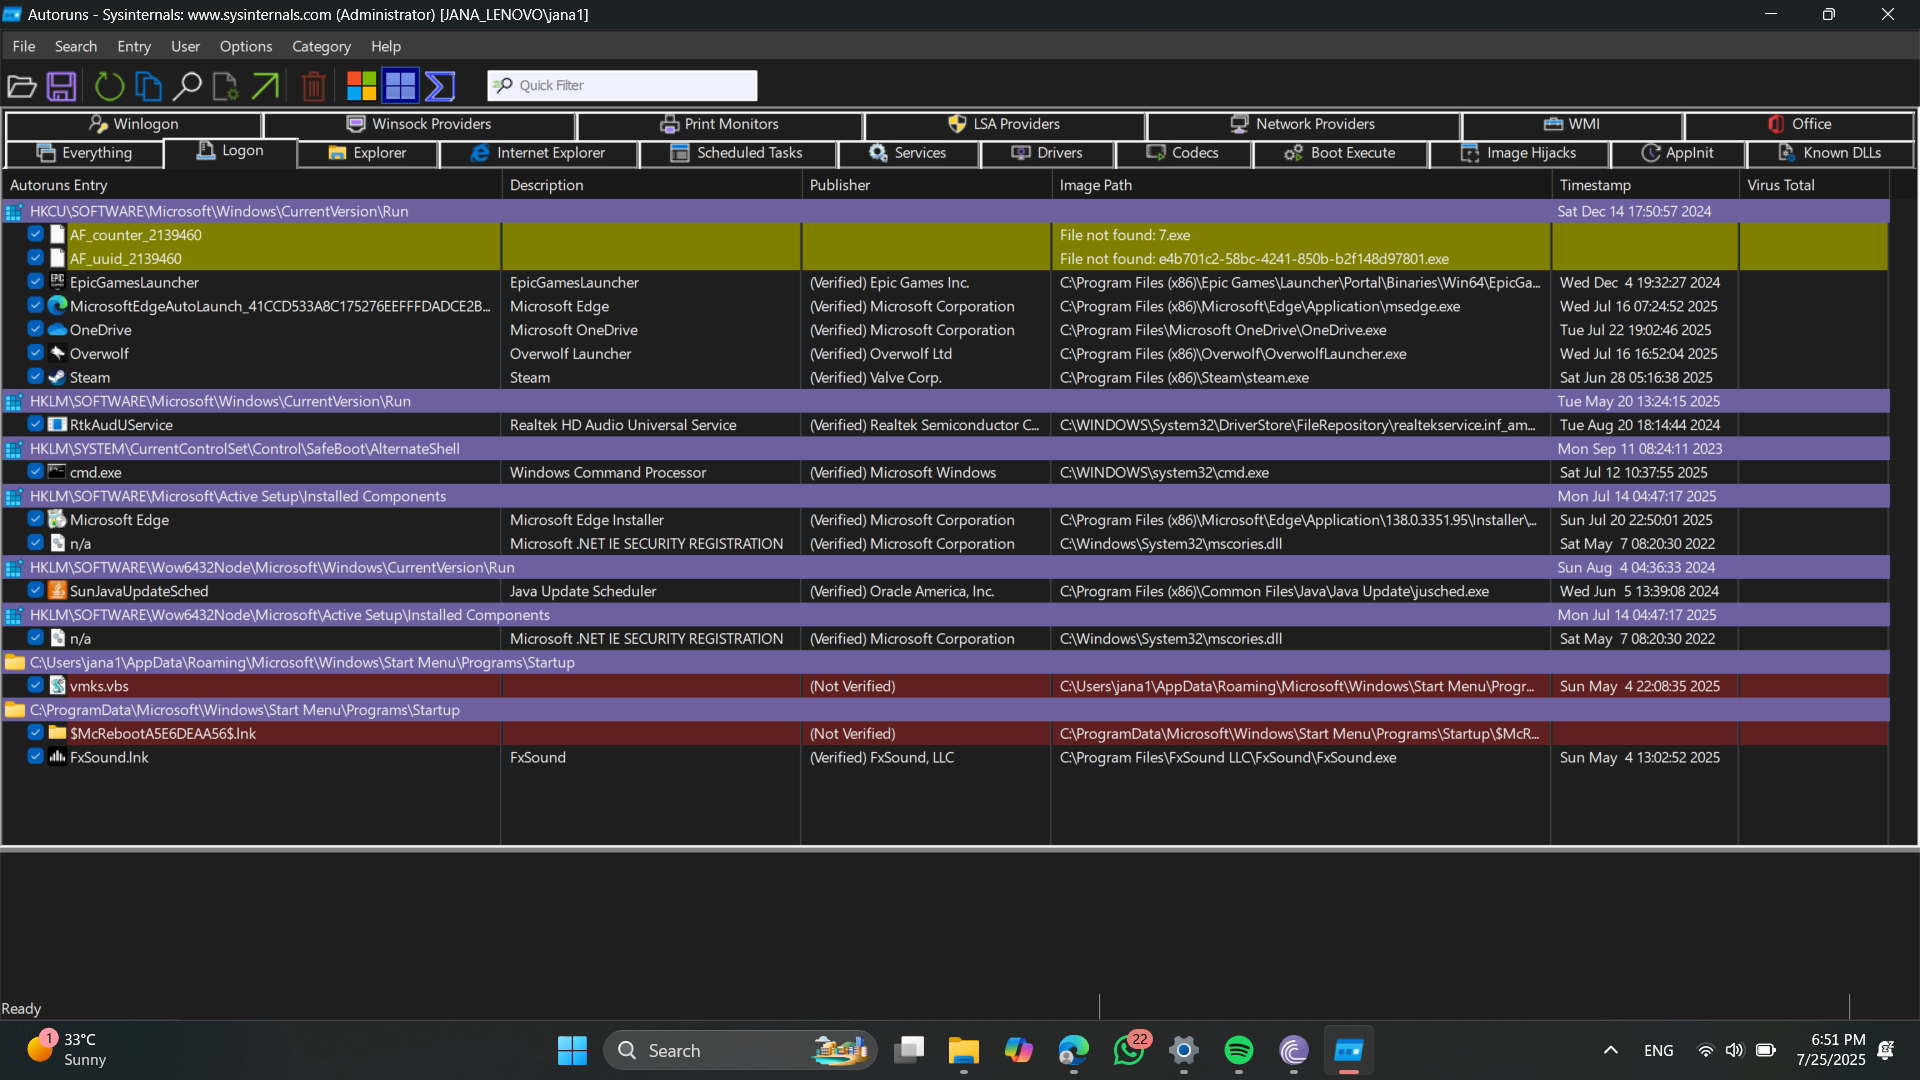
Task: Click the file Properties toolbar icon
Action: pyautogui.click(x=226, y=86)
